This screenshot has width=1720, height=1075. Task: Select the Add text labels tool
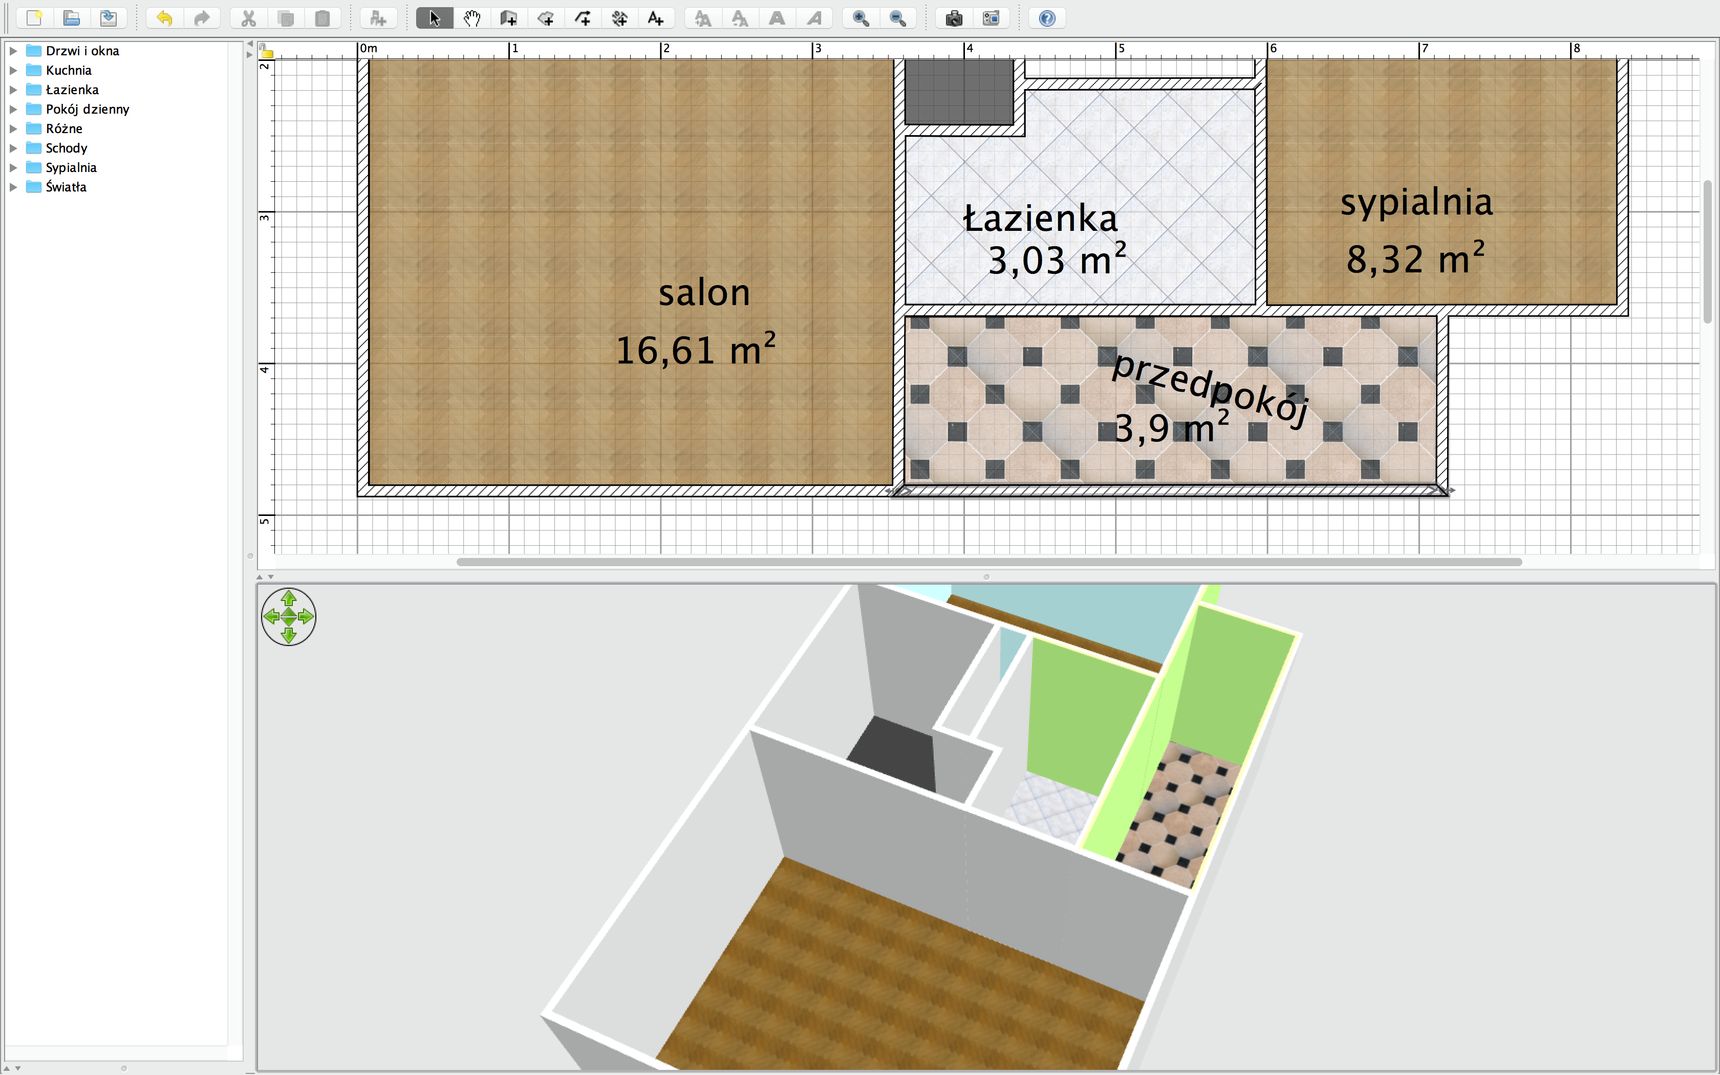click(656, 18)
